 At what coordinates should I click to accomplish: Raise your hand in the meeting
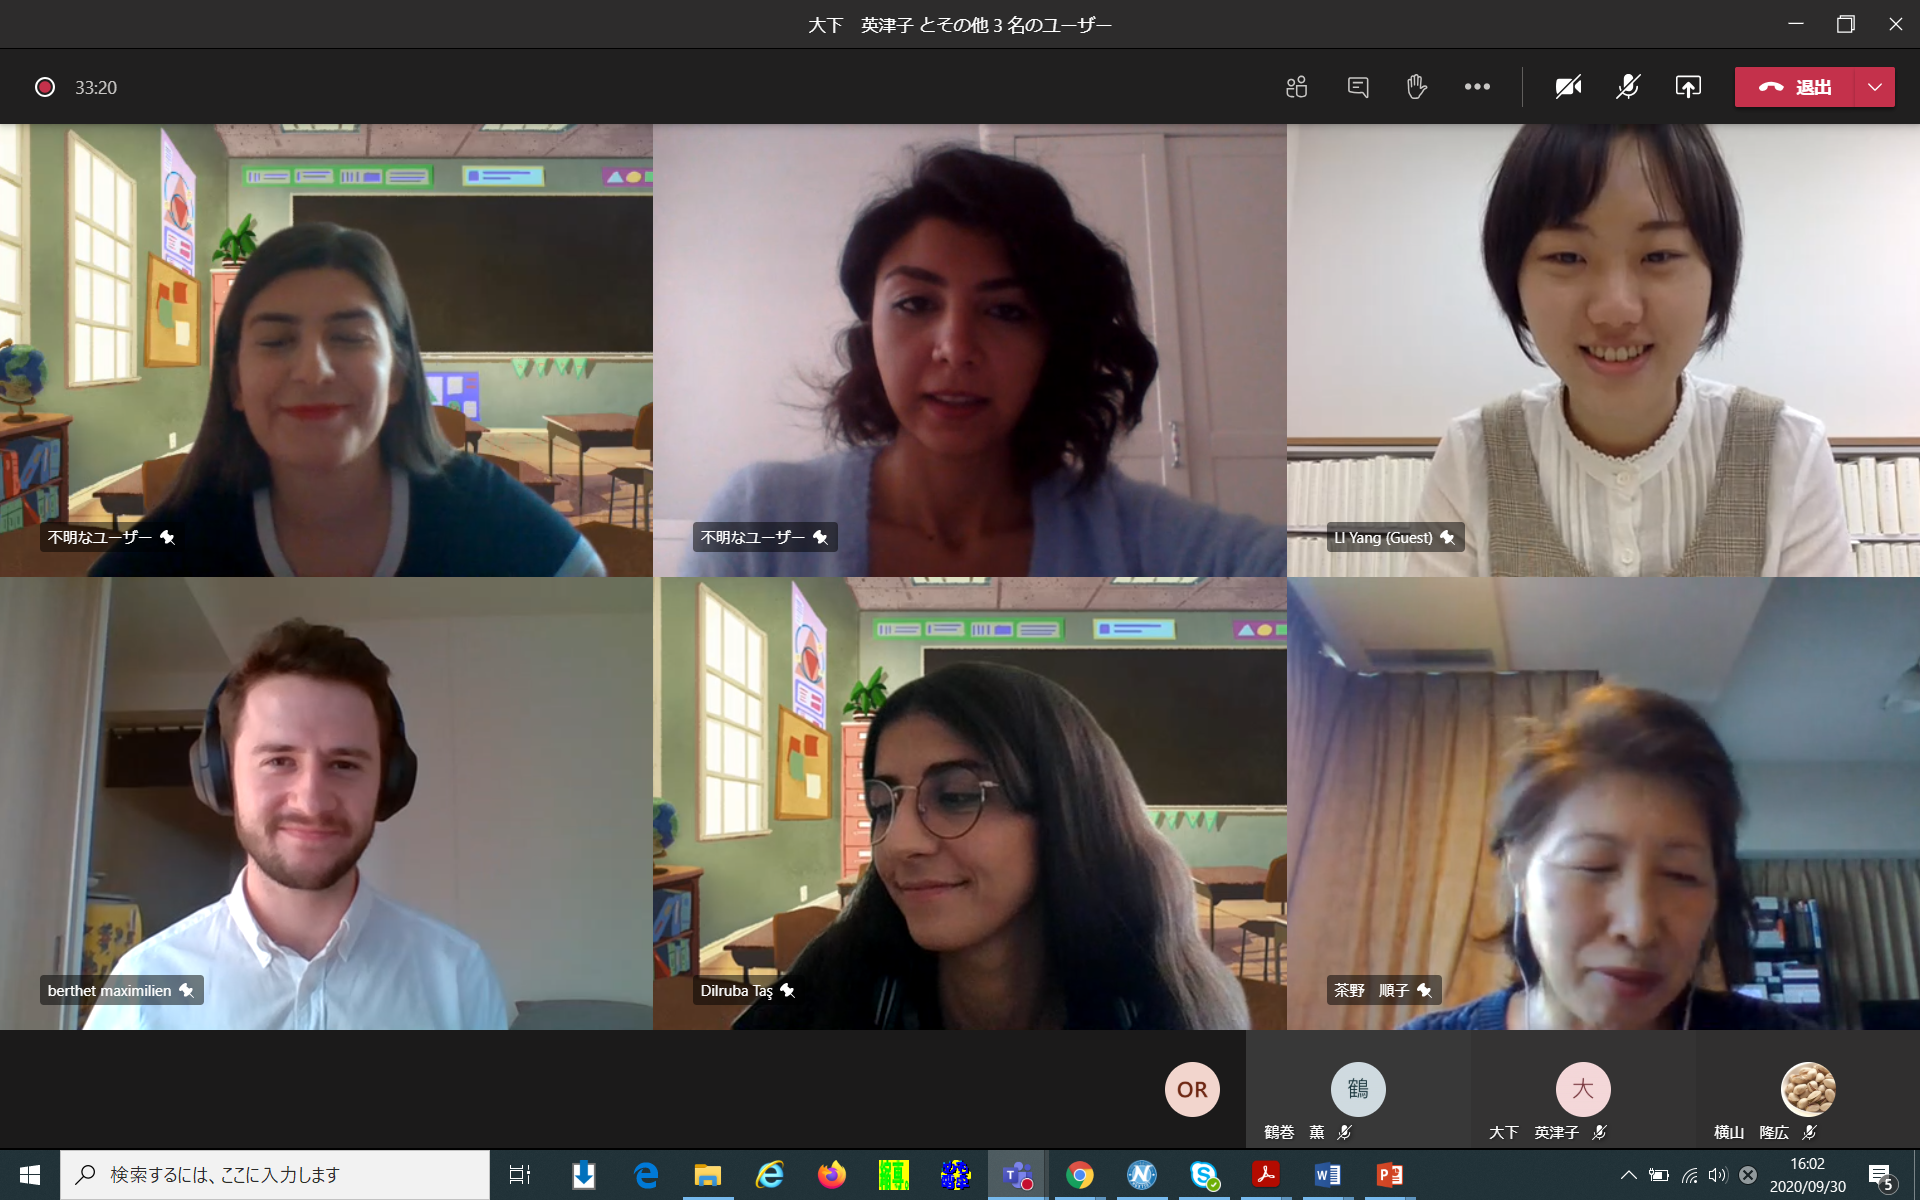1416,87
